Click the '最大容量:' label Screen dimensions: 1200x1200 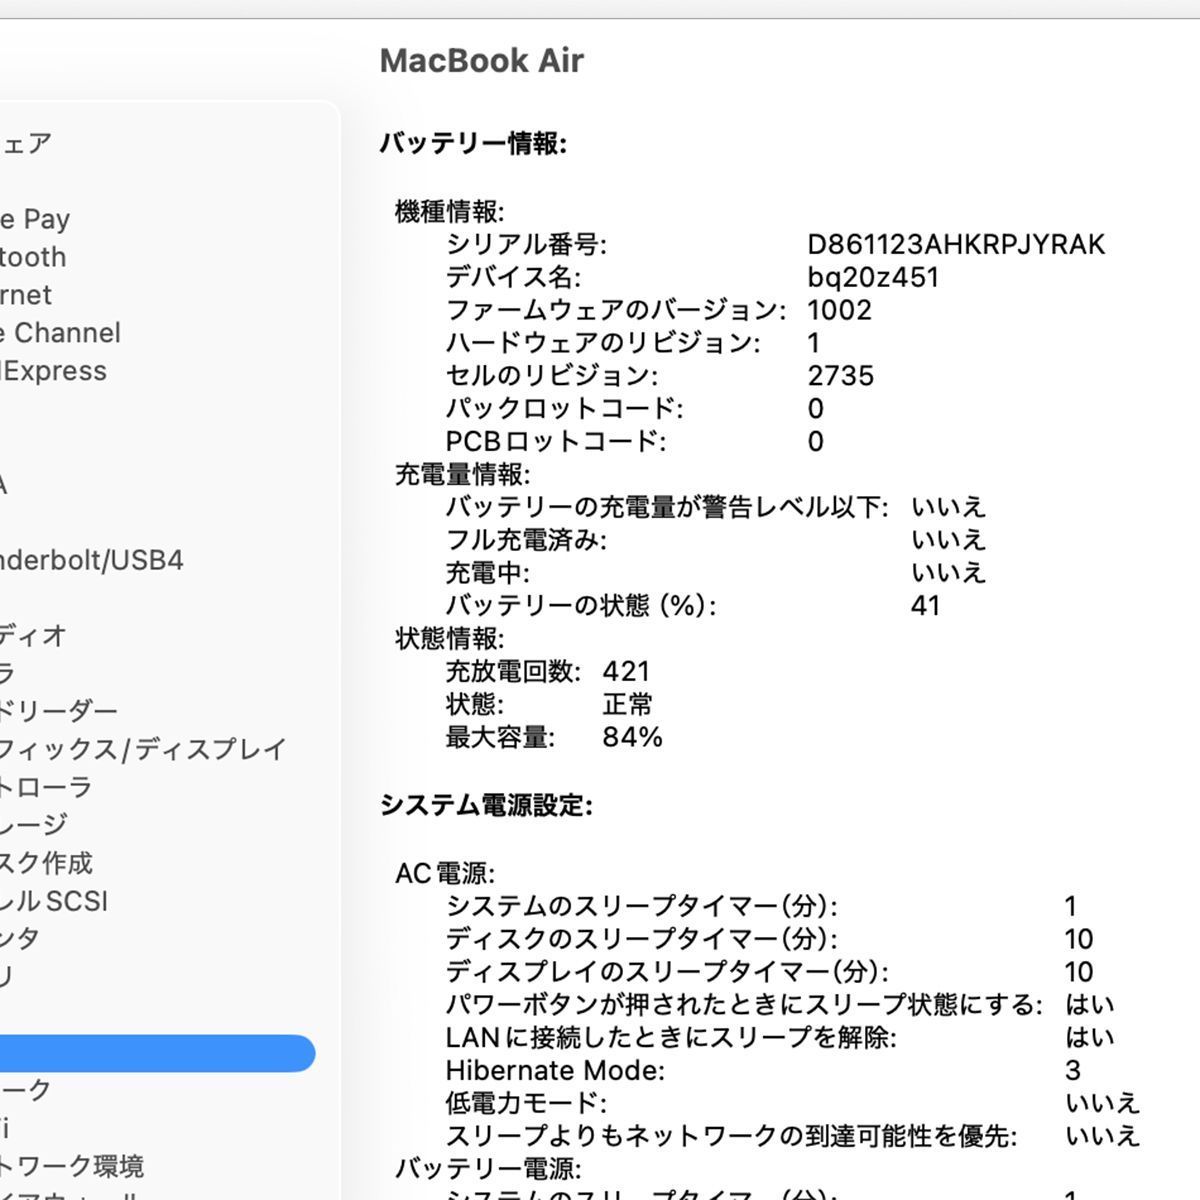coord(500,737)
